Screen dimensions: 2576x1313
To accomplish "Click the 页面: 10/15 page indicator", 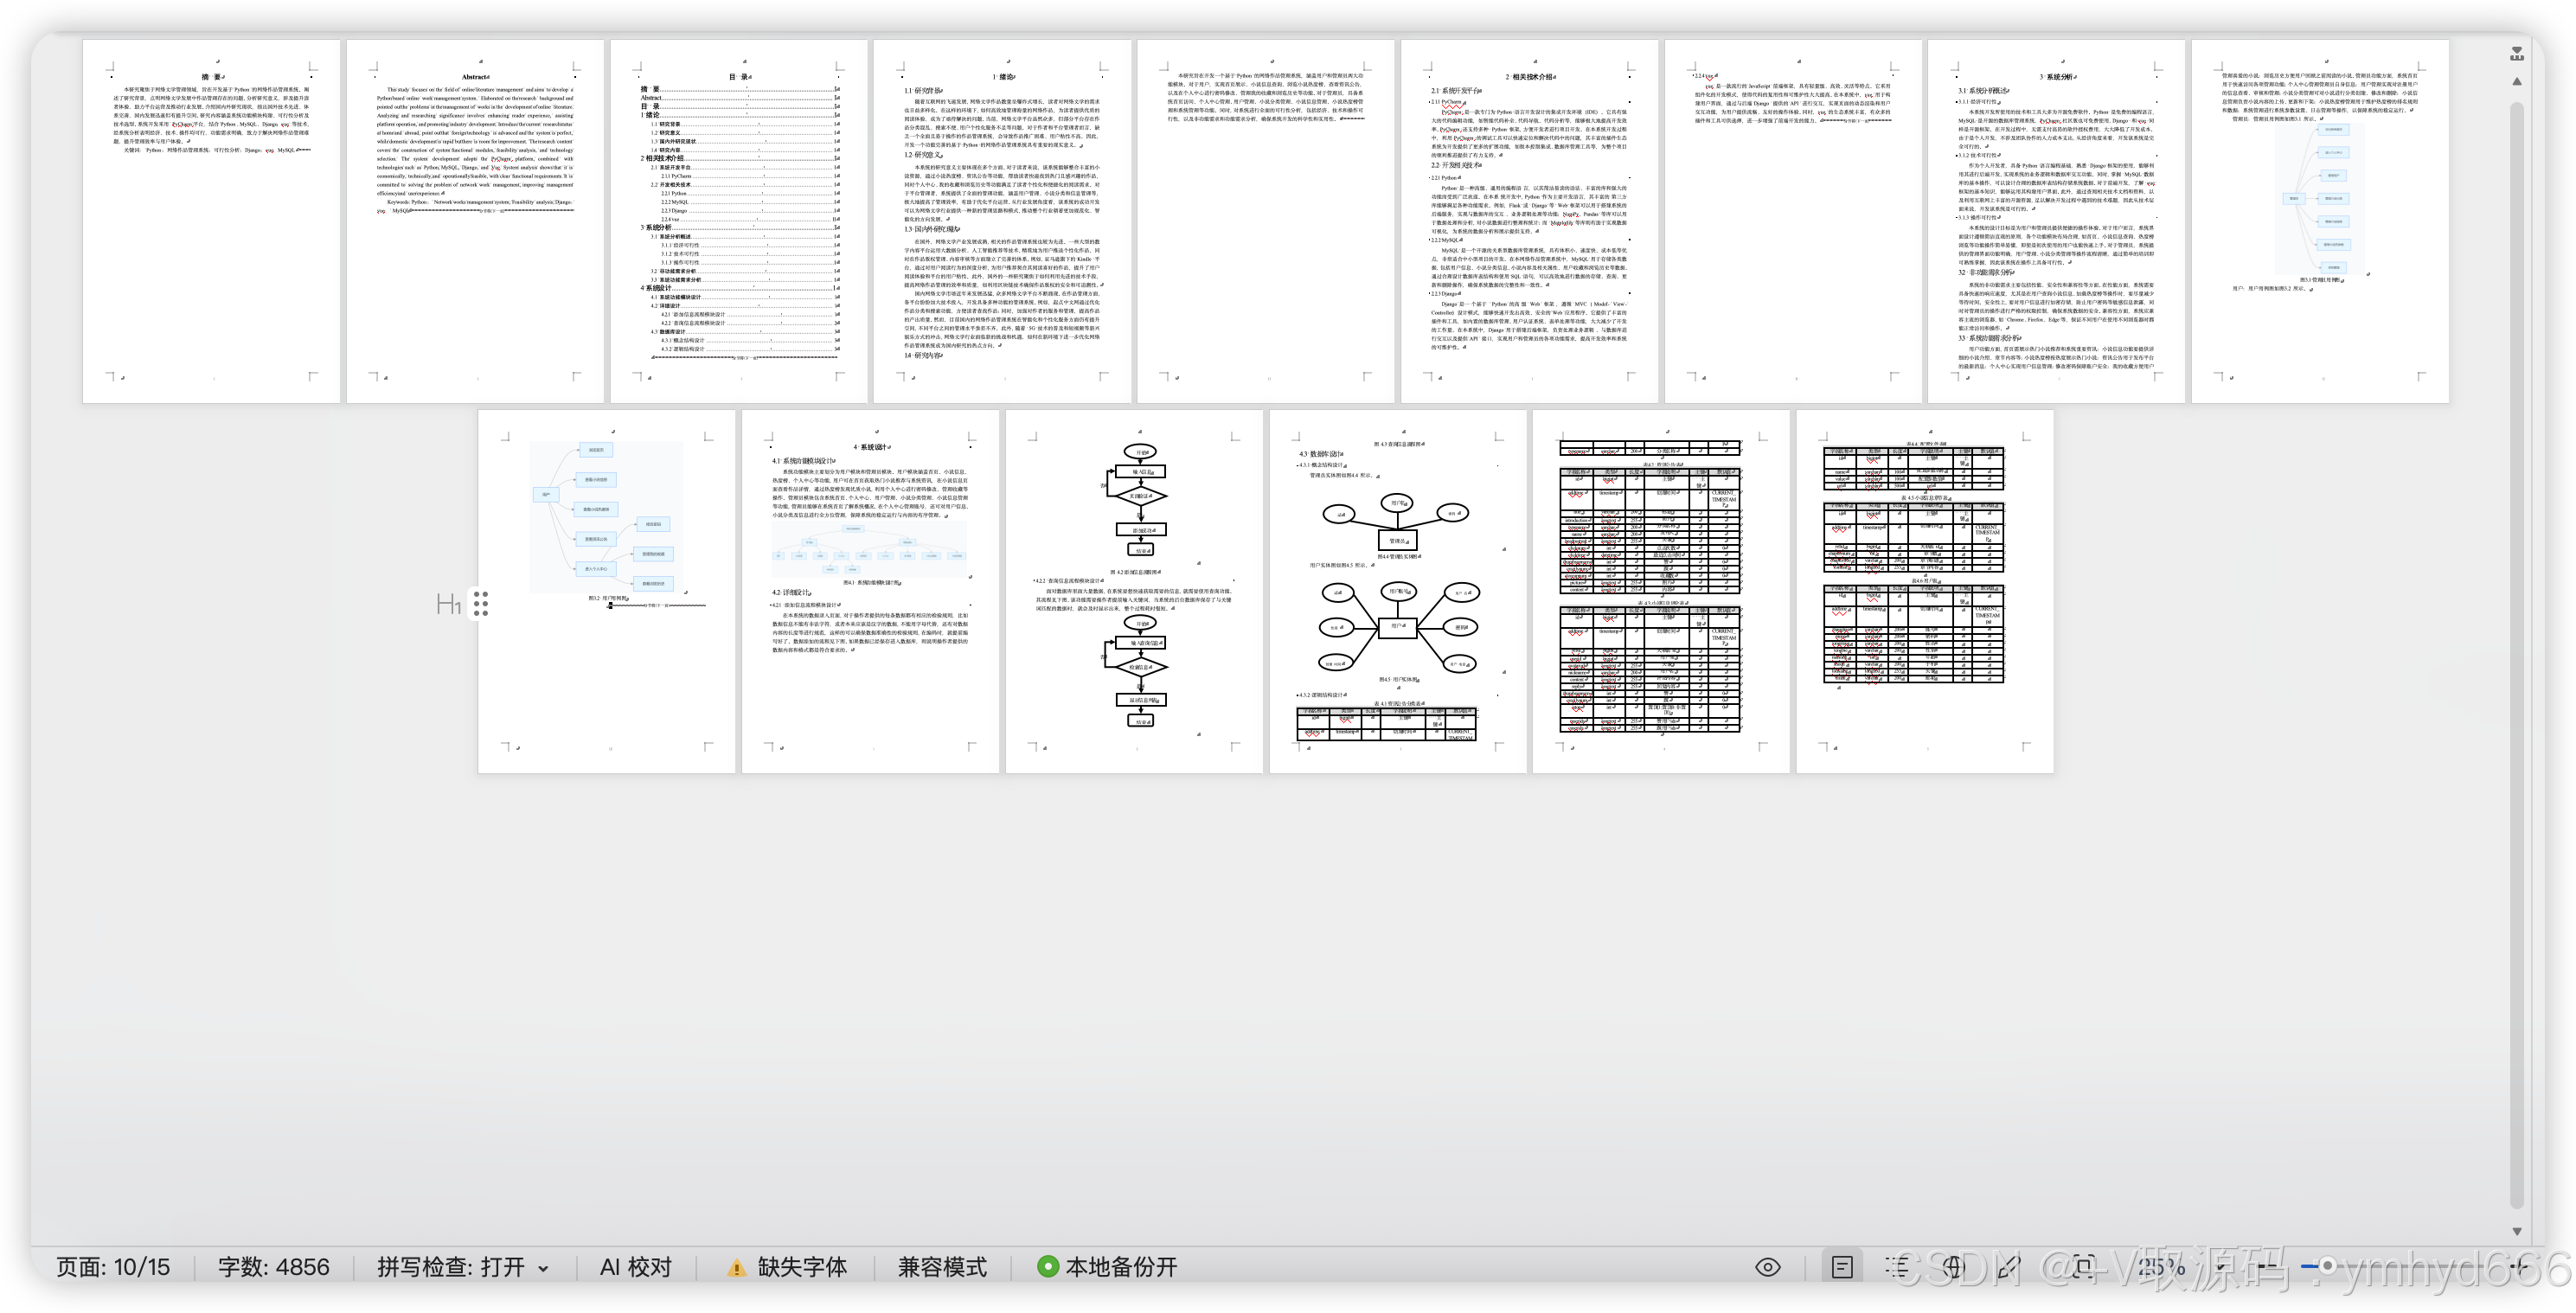I will click(113, 1267).
